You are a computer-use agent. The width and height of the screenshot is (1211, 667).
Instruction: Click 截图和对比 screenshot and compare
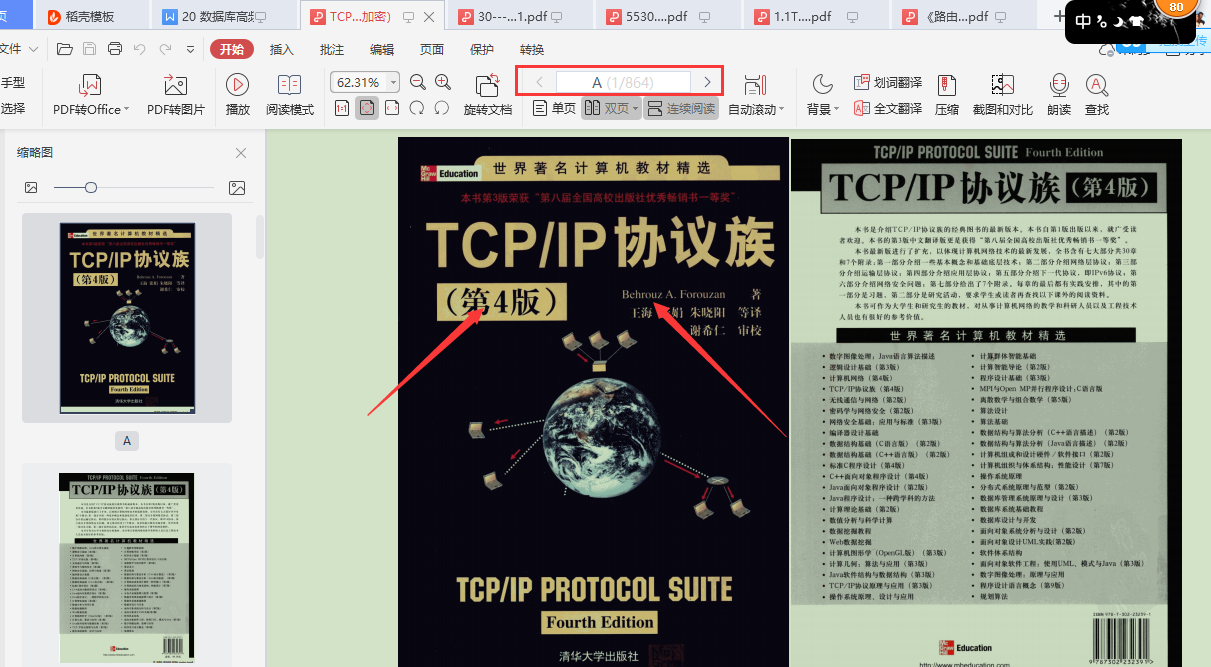tap(1003, 96)
